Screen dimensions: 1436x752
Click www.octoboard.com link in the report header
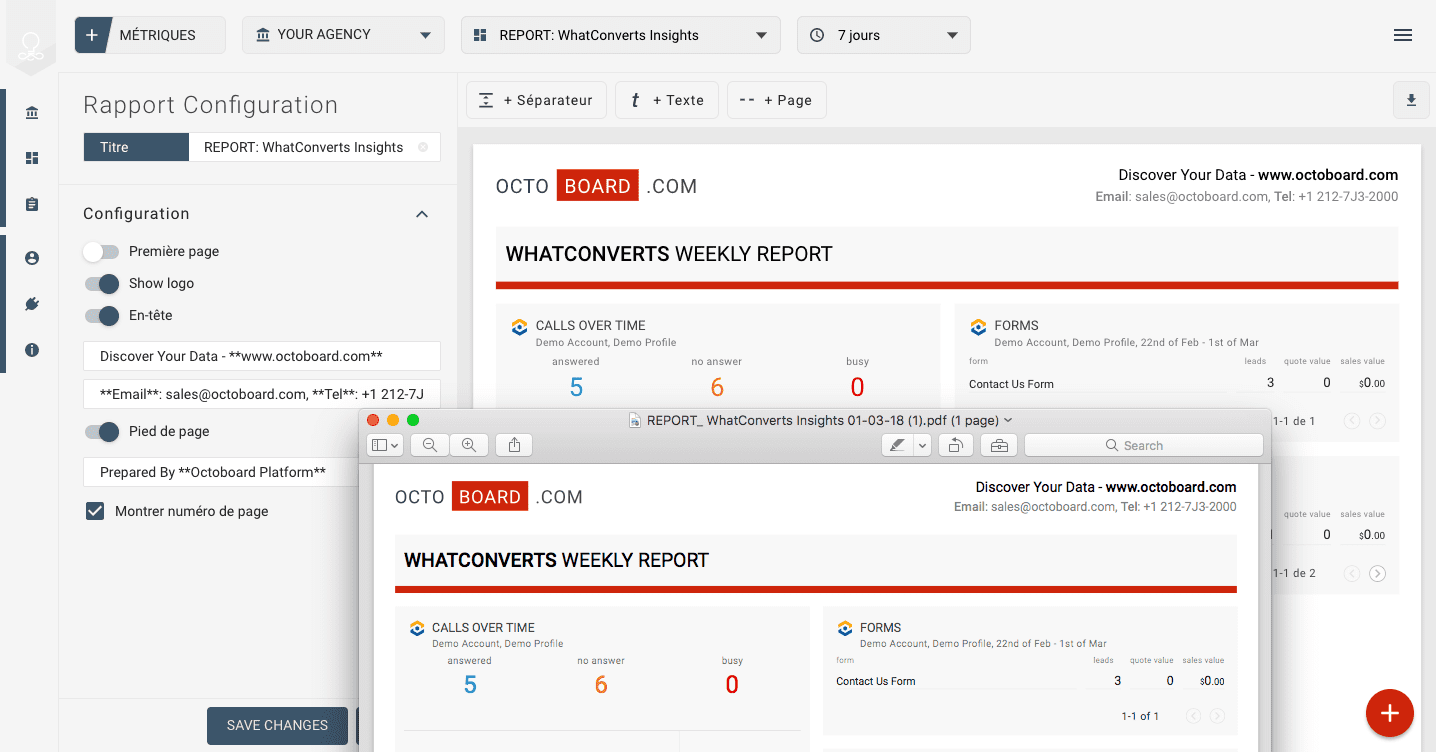coord(1328,175)
